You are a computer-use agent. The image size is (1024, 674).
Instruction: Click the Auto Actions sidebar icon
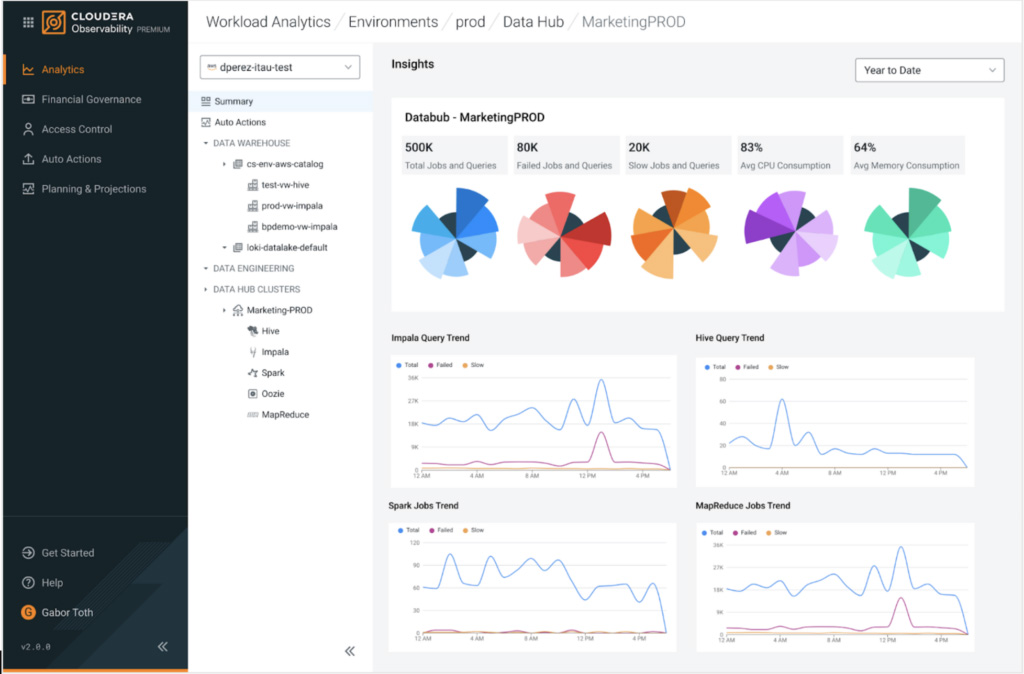click(29, 159)
